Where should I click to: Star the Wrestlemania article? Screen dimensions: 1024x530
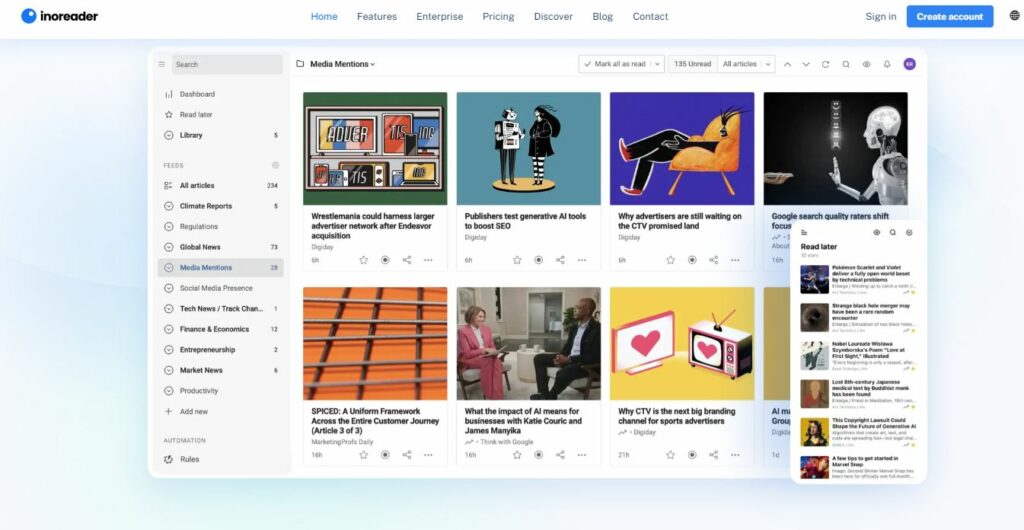pos(364,260)
